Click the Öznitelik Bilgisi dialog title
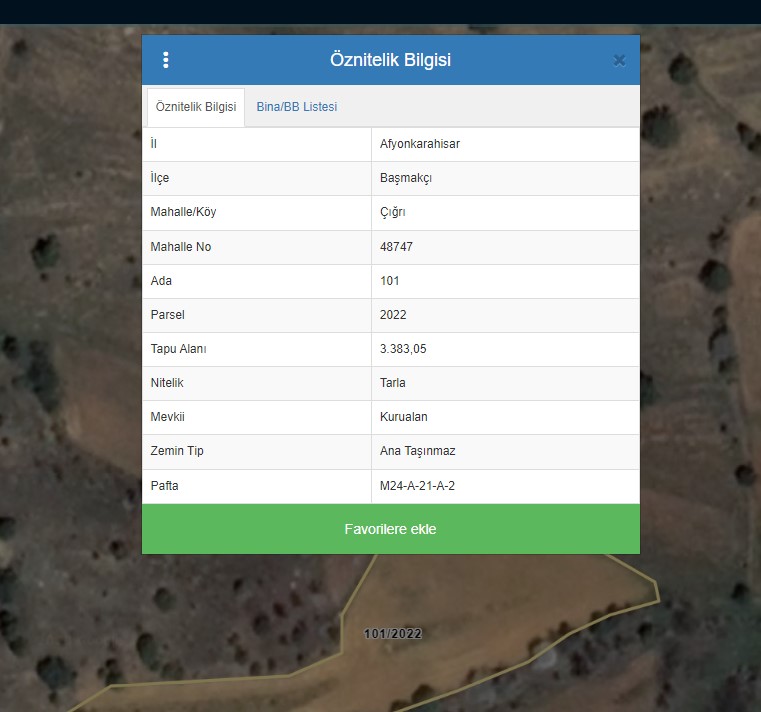 [390, 60]
